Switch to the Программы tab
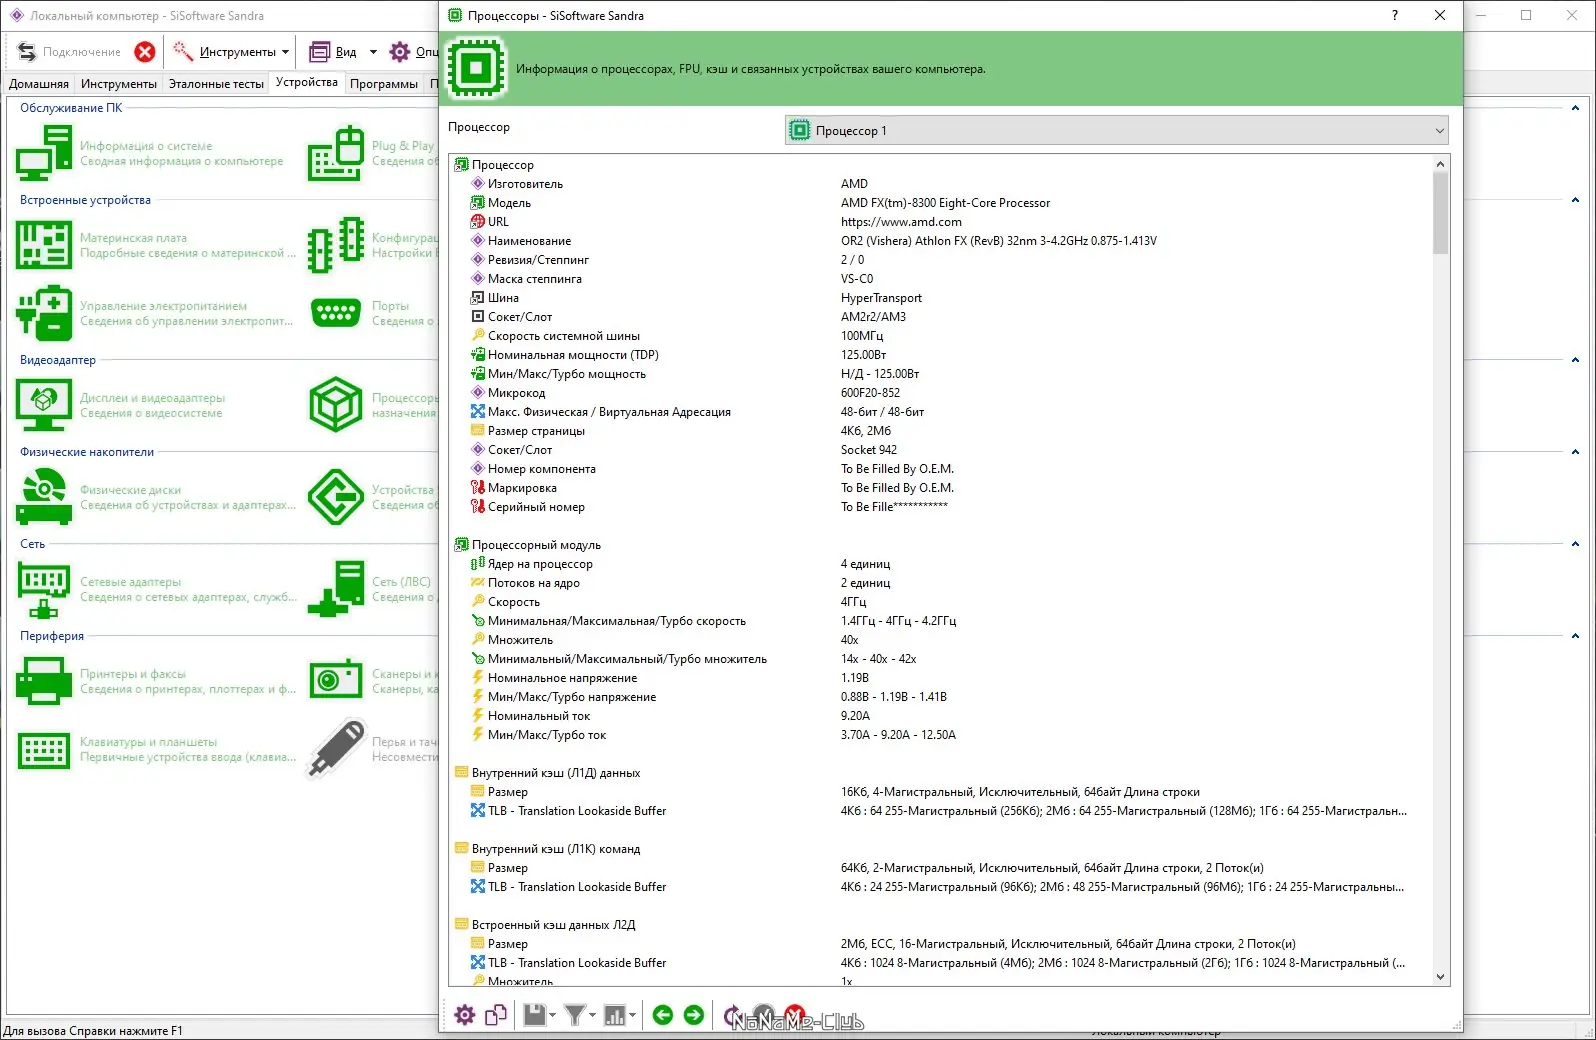Image resolution: width=1596 pixels, height=1040 pixels. coord(384,84)
